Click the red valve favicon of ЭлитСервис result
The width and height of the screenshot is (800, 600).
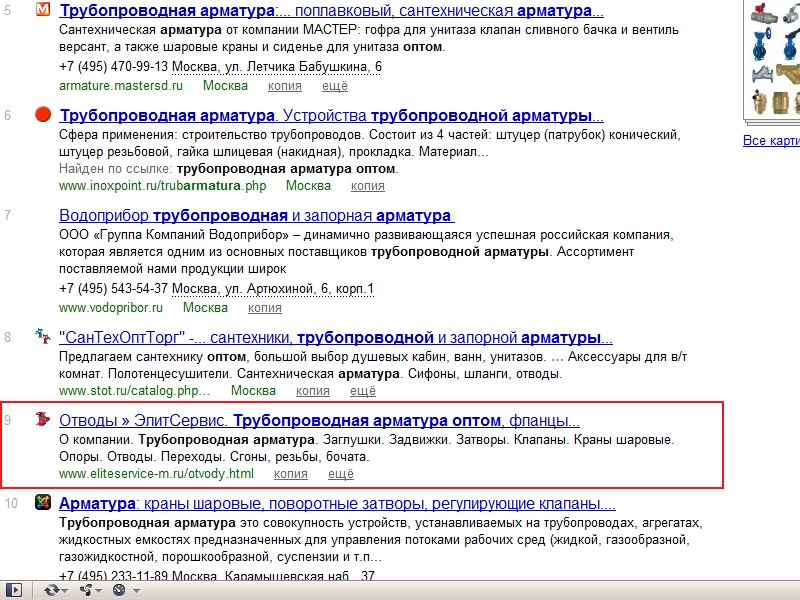[43, 419]
